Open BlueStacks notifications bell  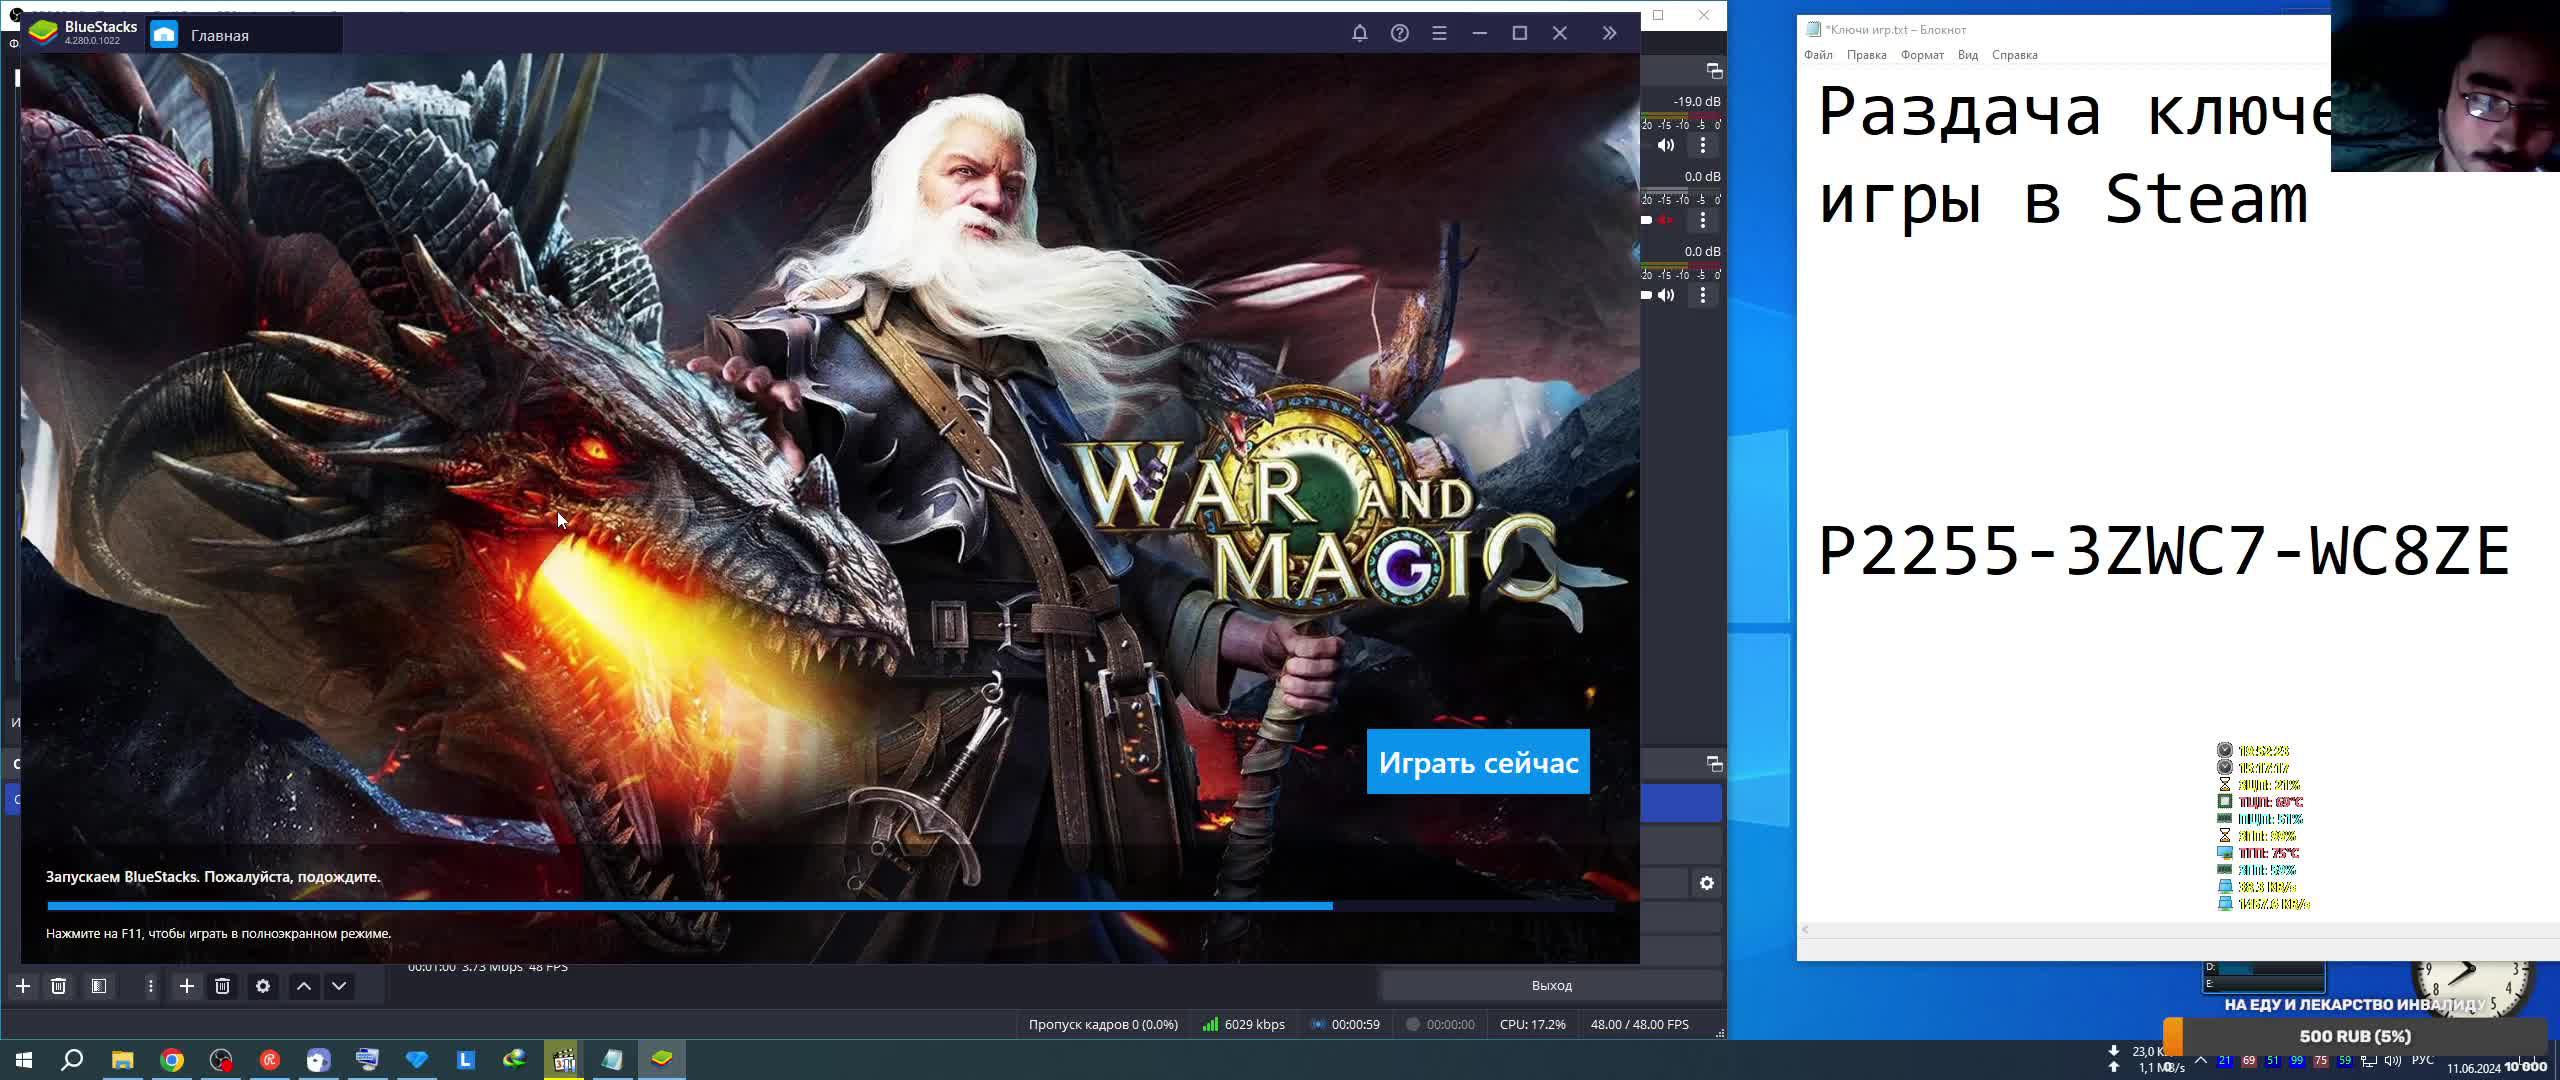(1359, 33)
